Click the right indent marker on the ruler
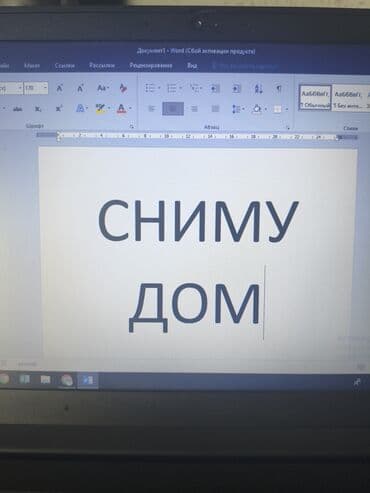 [x=338, y=137]
